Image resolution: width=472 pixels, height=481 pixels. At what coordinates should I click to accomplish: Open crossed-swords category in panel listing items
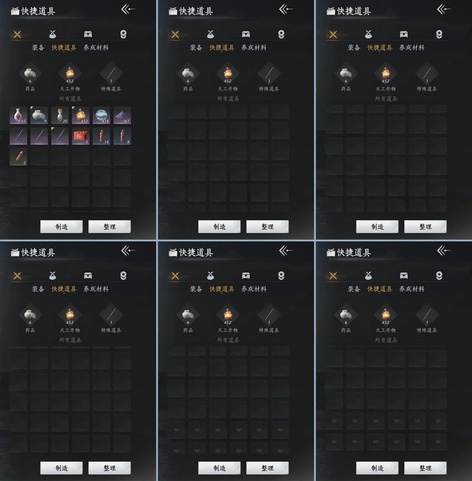tap(17, 34)
